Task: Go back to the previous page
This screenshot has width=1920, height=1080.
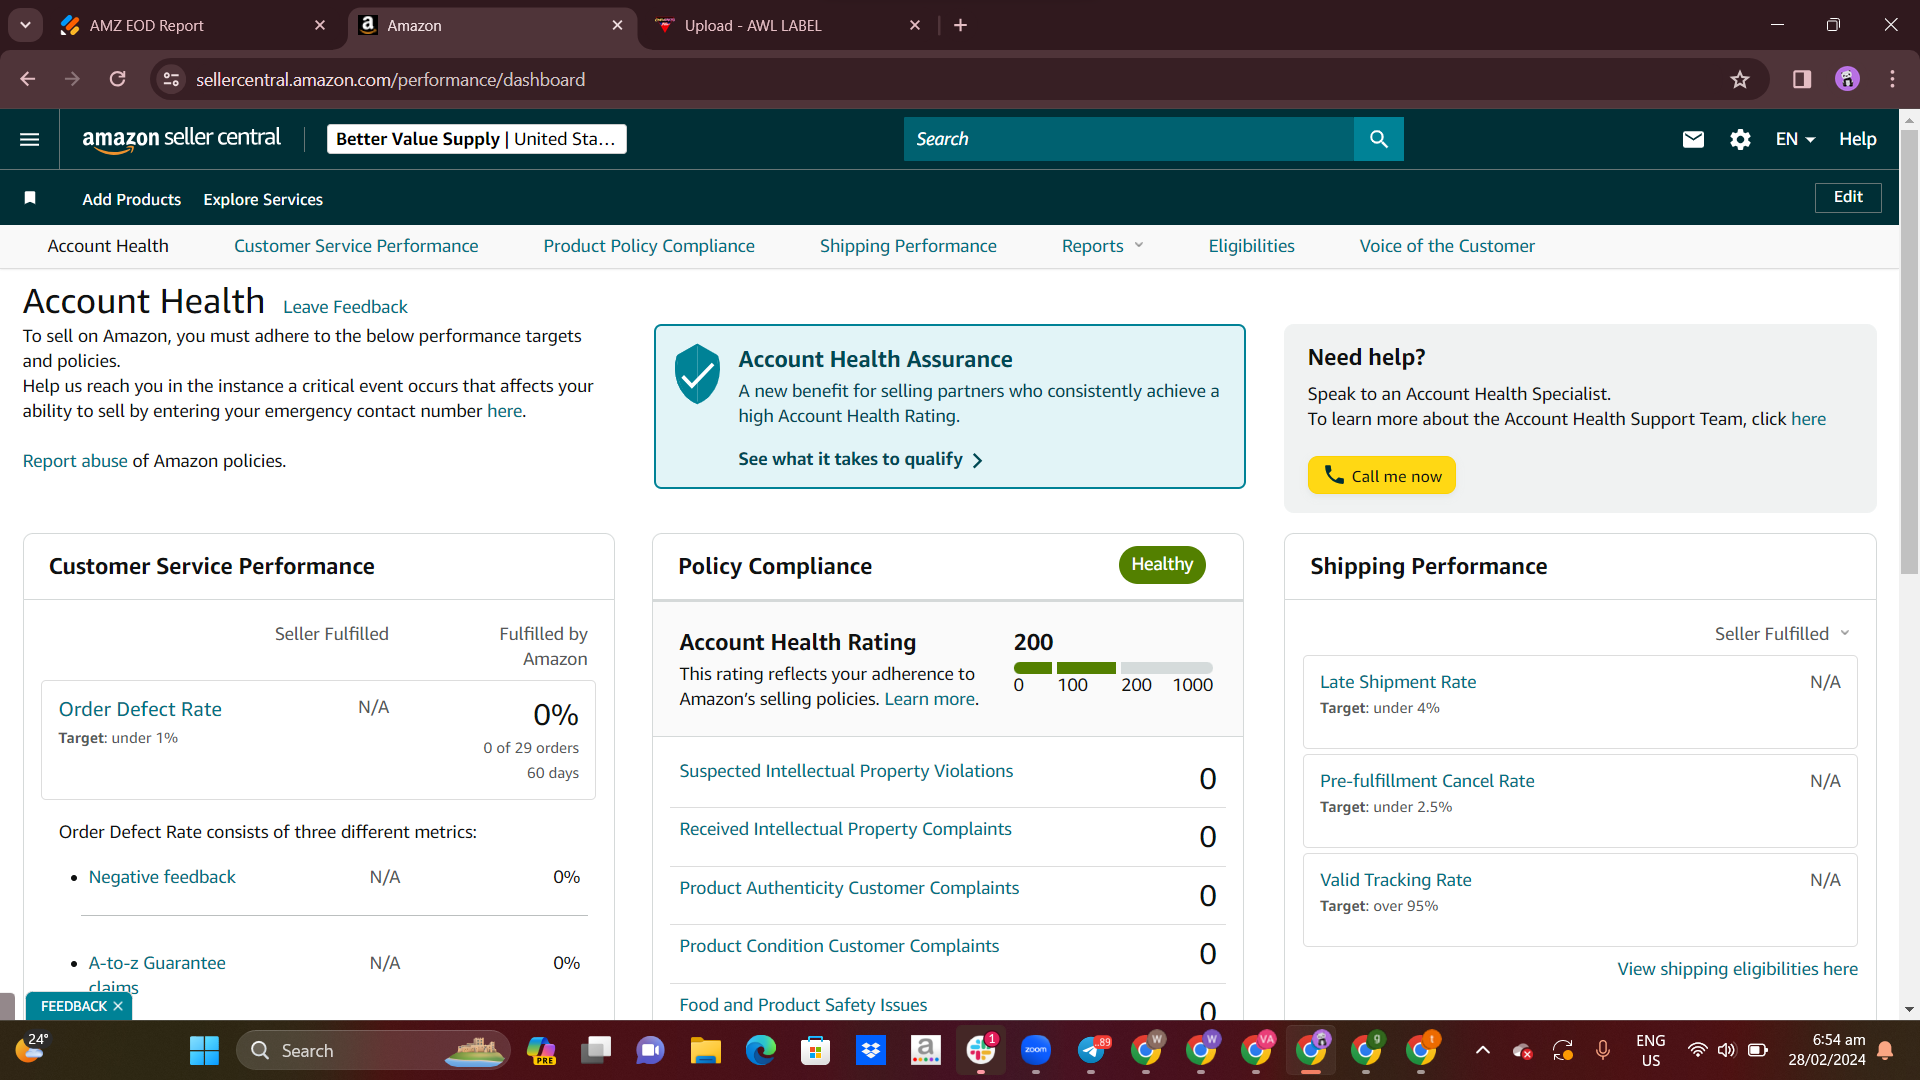Action: pos(28,79)
